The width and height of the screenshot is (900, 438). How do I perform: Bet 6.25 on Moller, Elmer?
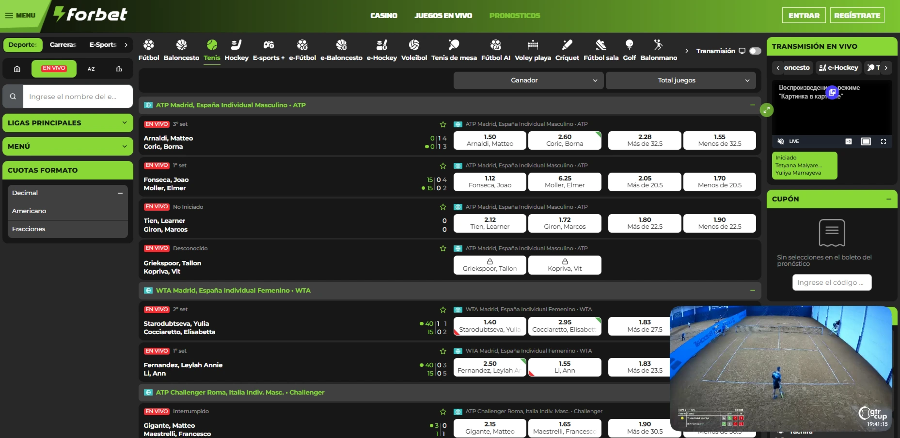[x=565, y=182]
